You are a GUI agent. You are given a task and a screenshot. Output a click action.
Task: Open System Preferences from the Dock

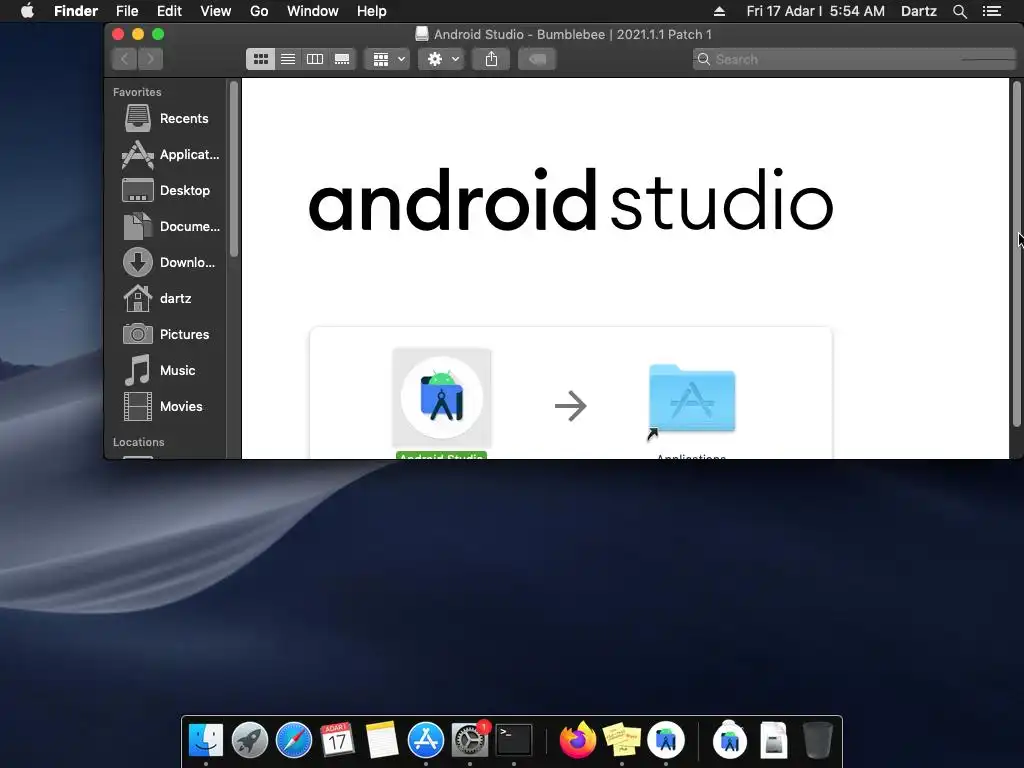470,740
